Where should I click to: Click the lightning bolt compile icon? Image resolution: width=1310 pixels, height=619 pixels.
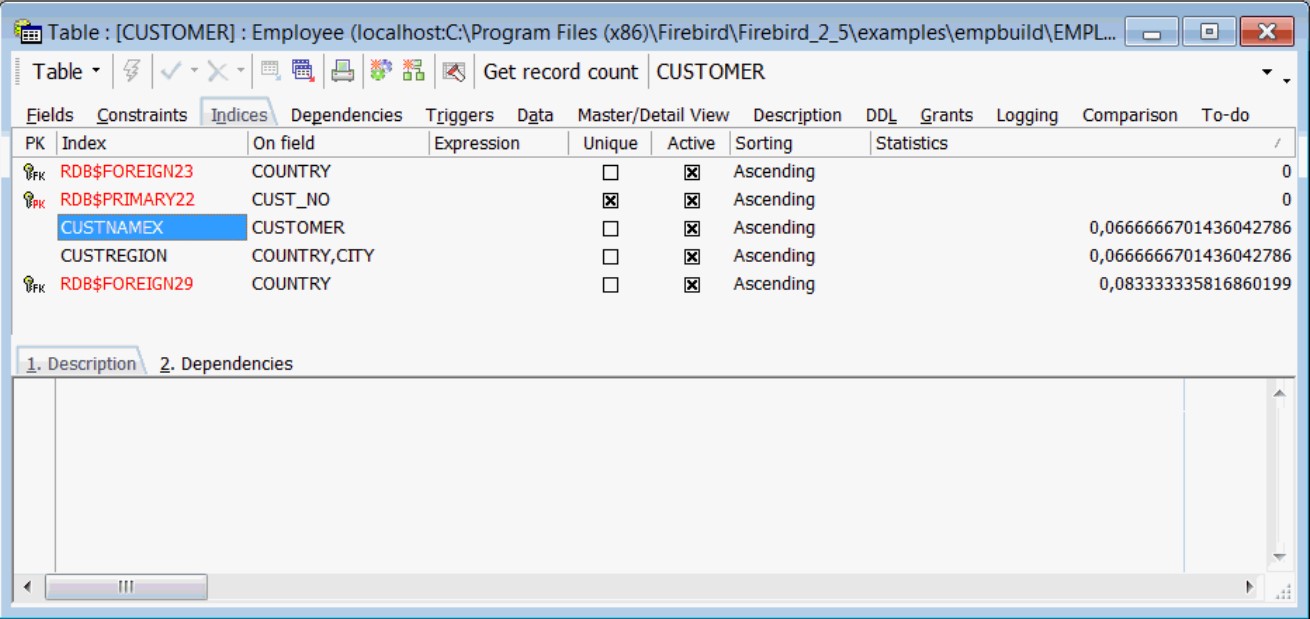[131, 72]
